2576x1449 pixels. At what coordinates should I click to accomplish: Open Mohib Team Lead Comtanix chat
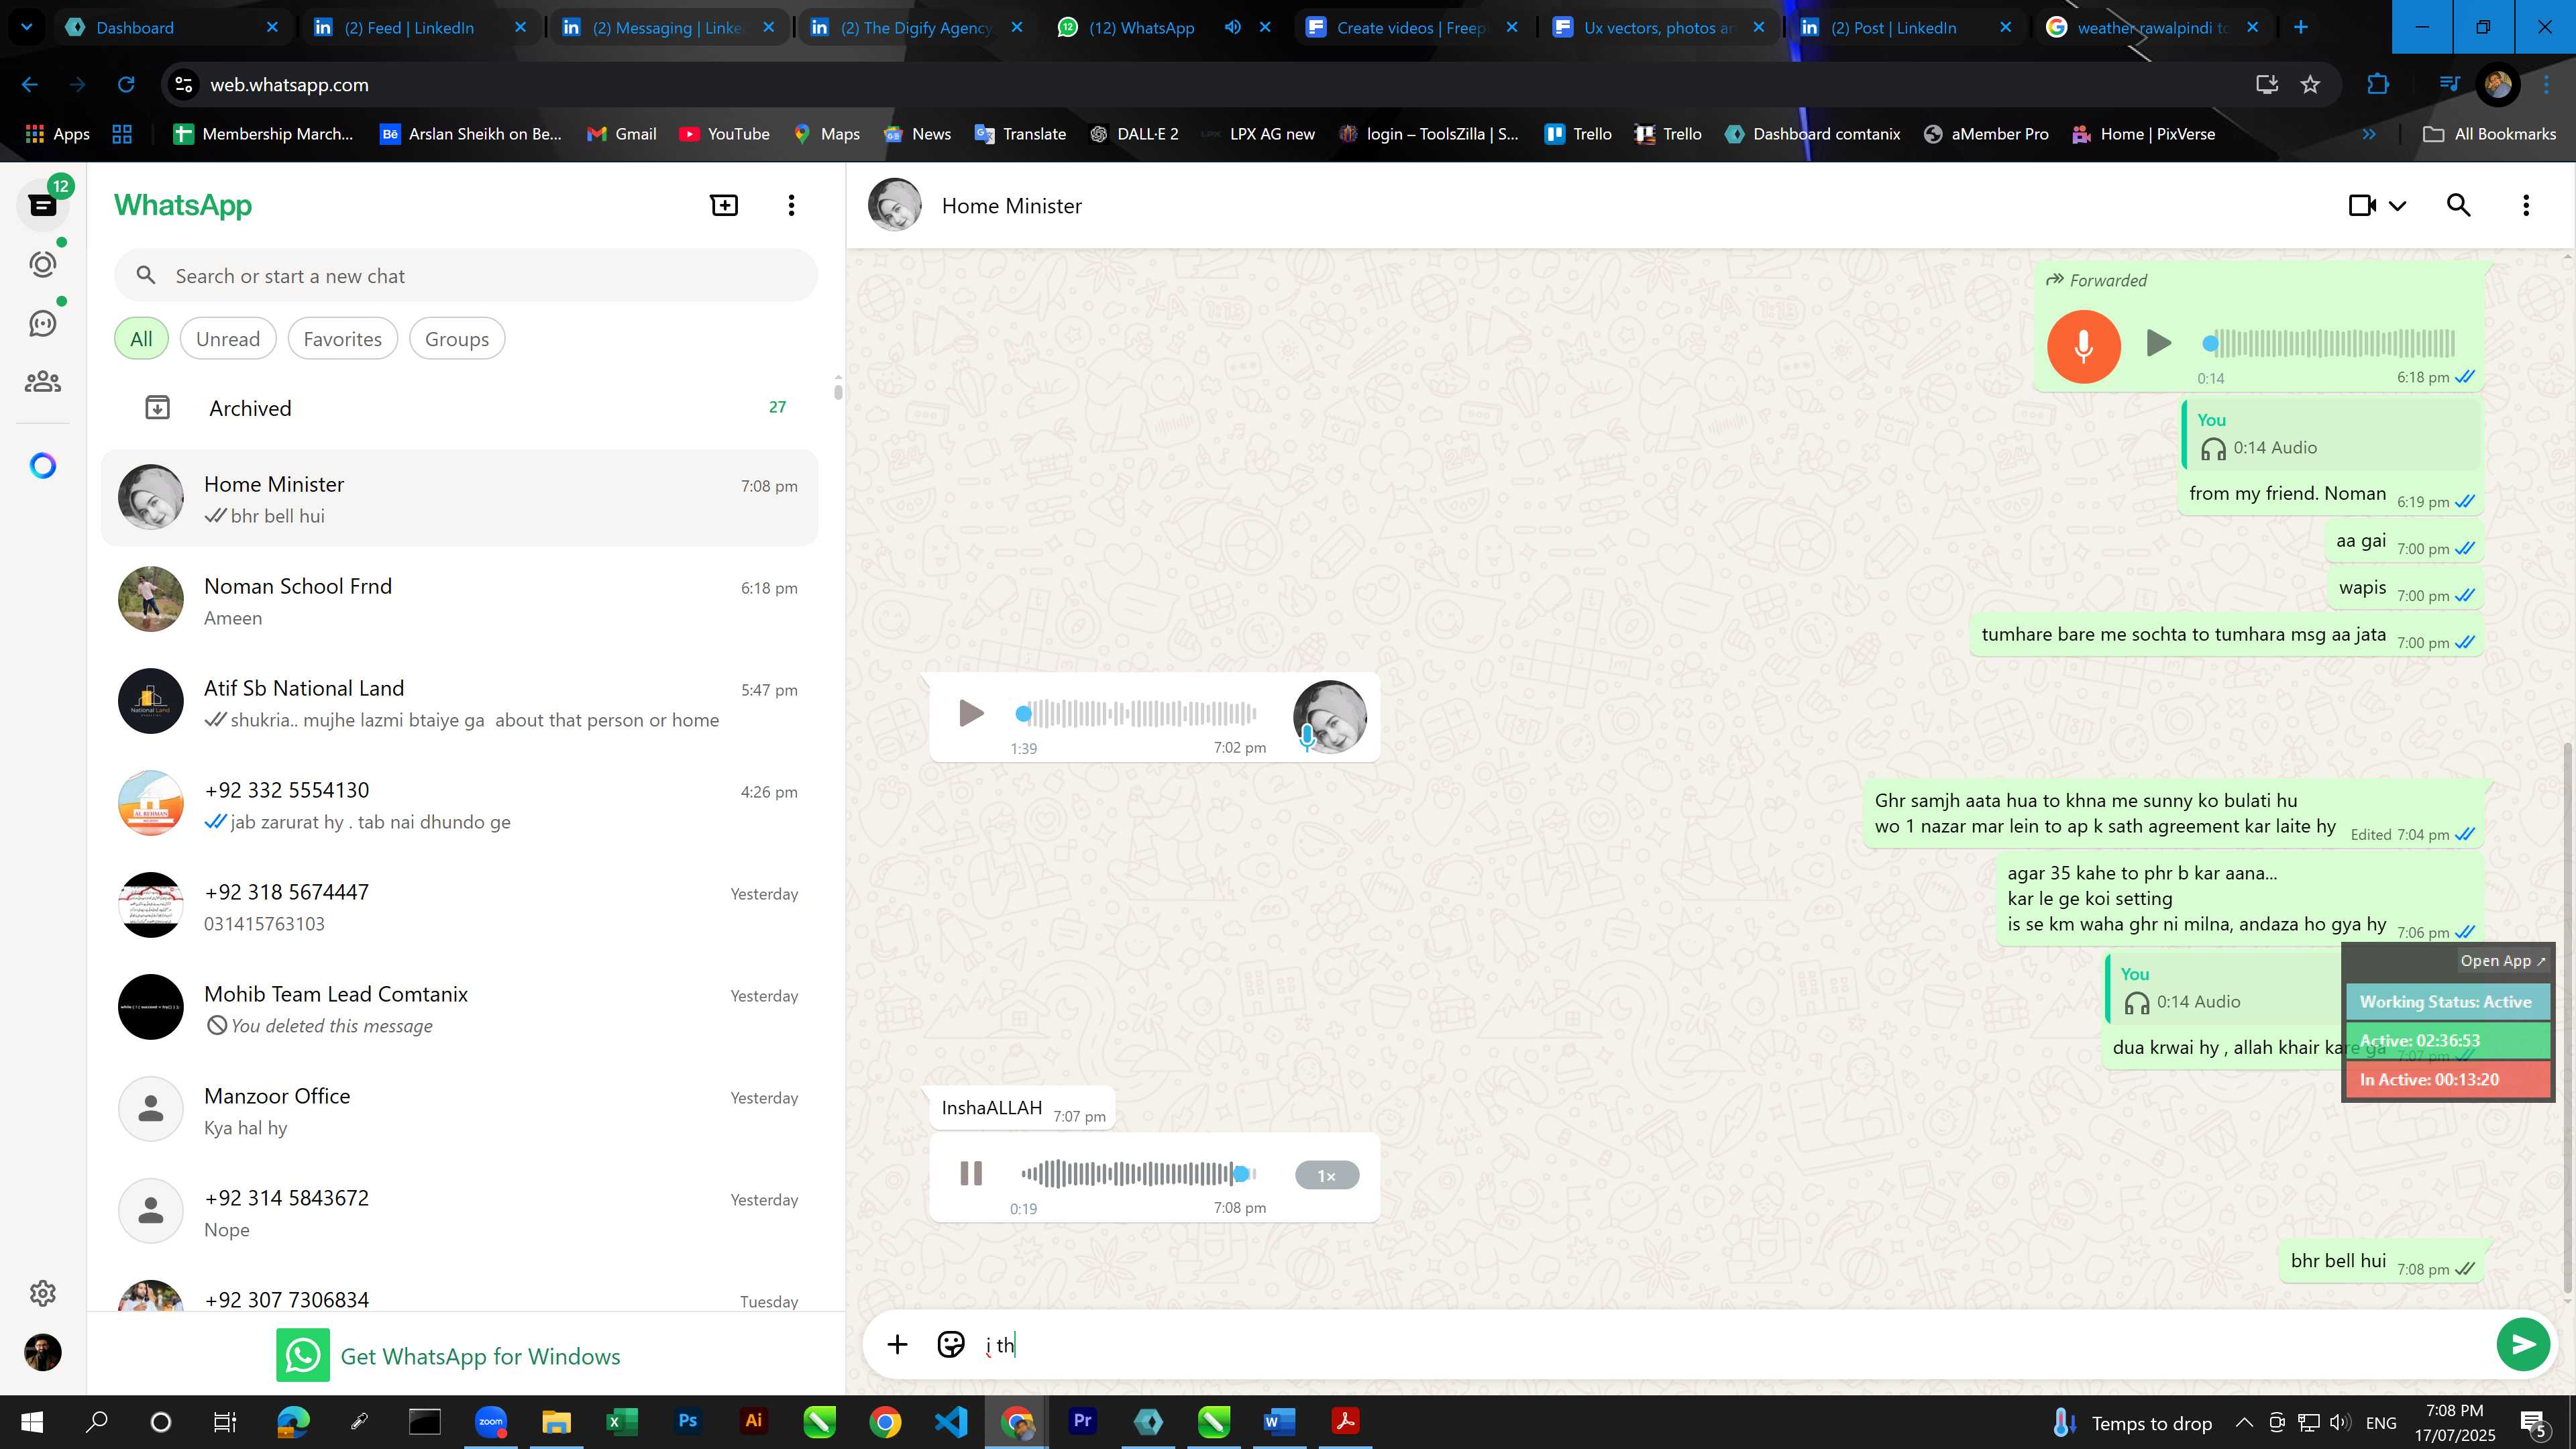click(460, 1009)
